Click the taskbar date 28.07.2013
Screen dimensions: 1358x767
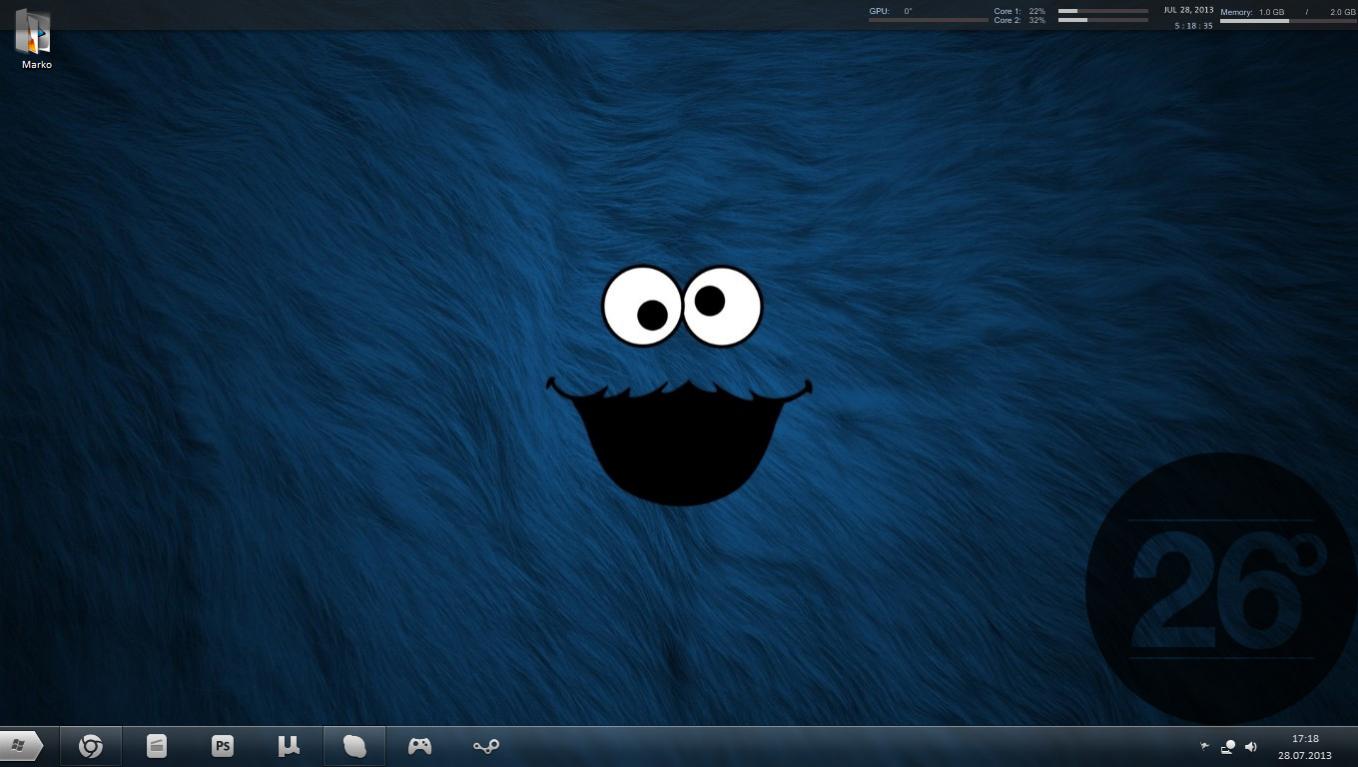[x=1305, y=756]
